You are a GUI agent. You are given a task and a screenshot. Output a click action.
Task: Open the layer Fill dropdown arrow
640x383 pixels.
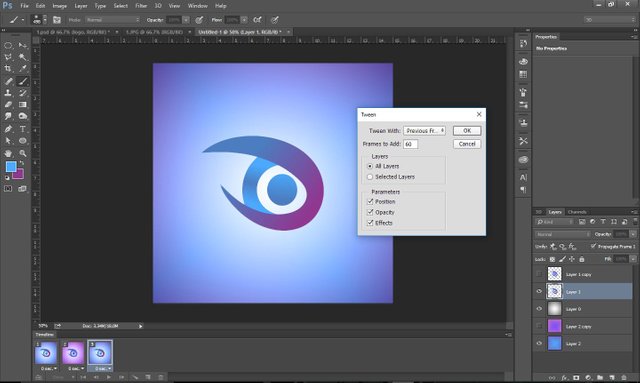tap(633, 259)
